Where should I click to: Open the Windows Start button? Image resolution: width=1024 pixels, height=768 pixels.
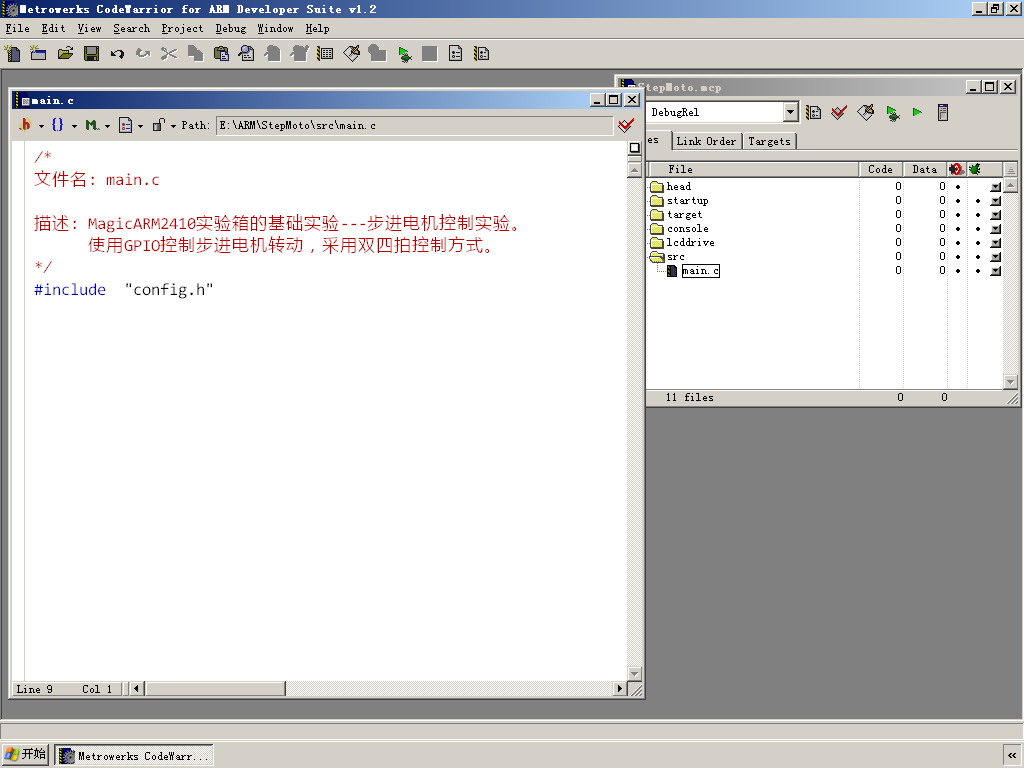point(25,754)
